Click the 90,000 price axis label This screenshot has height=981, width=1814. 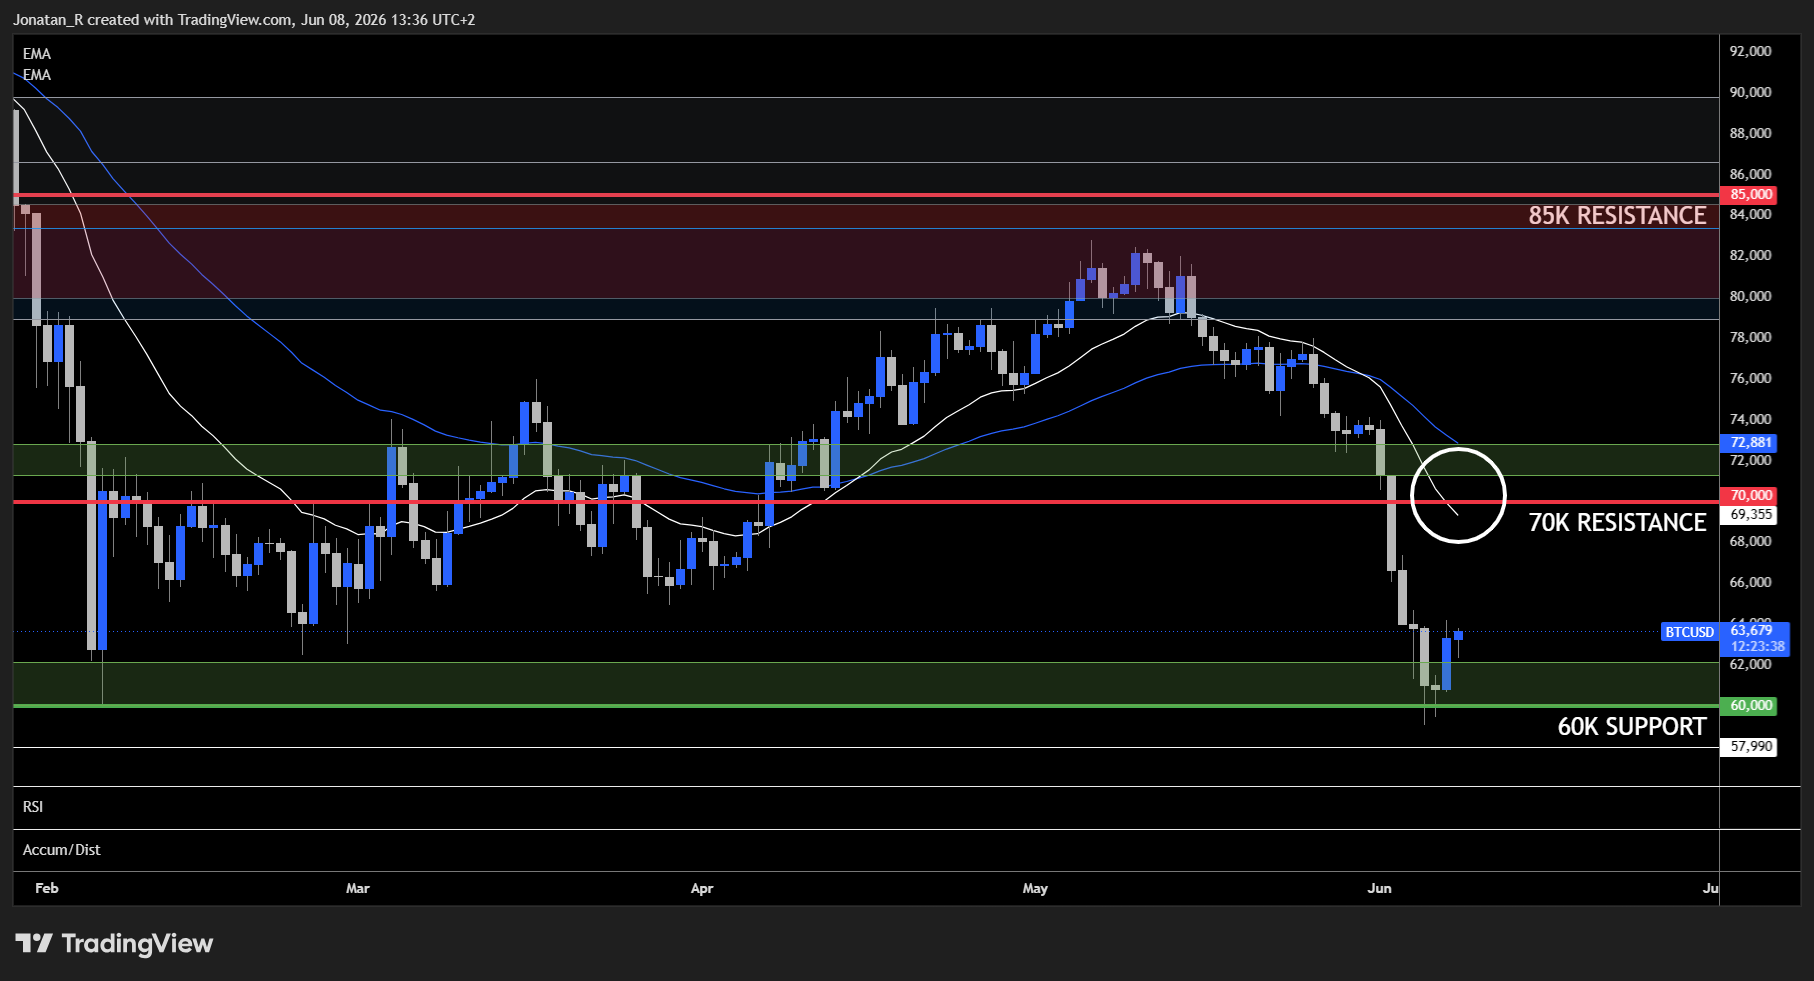[x=1750, y=92]
